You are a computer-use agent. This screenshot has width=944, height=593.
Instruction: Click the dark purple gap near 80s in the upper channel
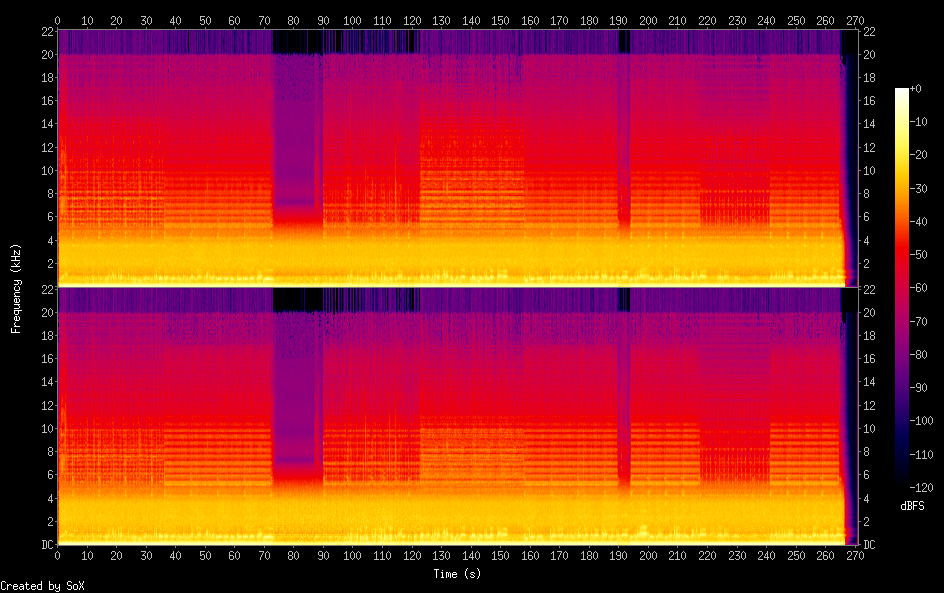point(297,130)
